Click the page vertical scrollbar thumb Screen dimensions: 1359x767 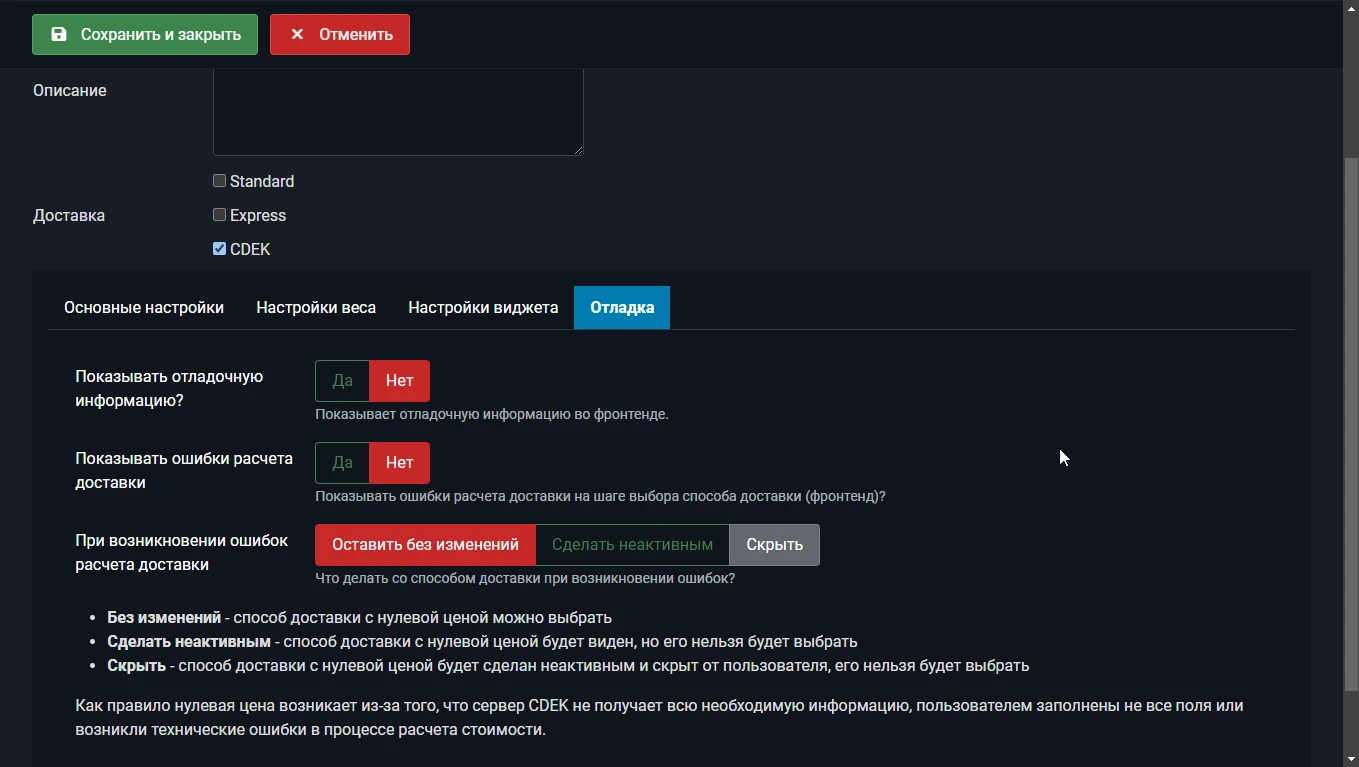tap(1351, 425)
